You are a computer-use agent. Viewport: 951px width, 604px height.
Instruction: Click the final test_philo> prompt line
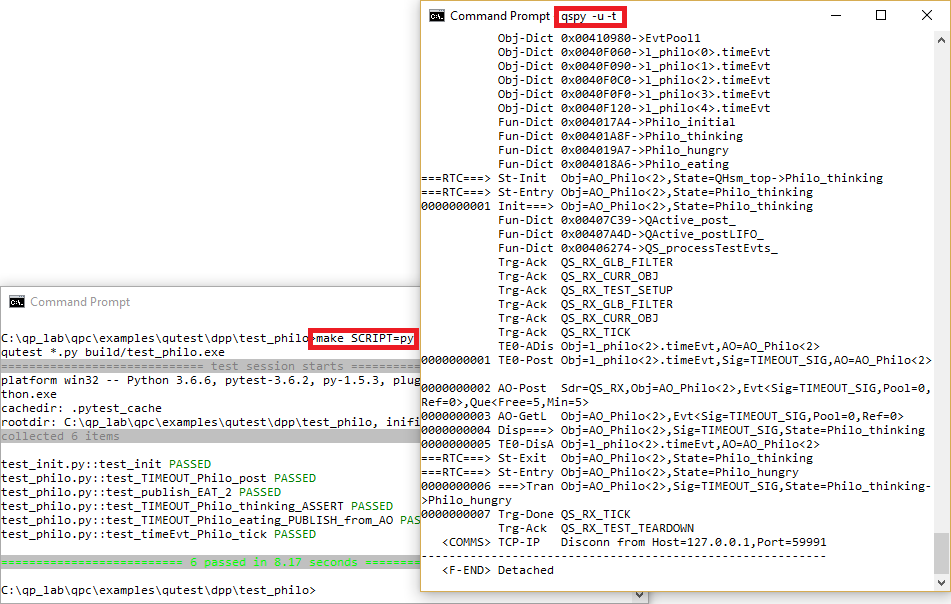pos(158,590)
